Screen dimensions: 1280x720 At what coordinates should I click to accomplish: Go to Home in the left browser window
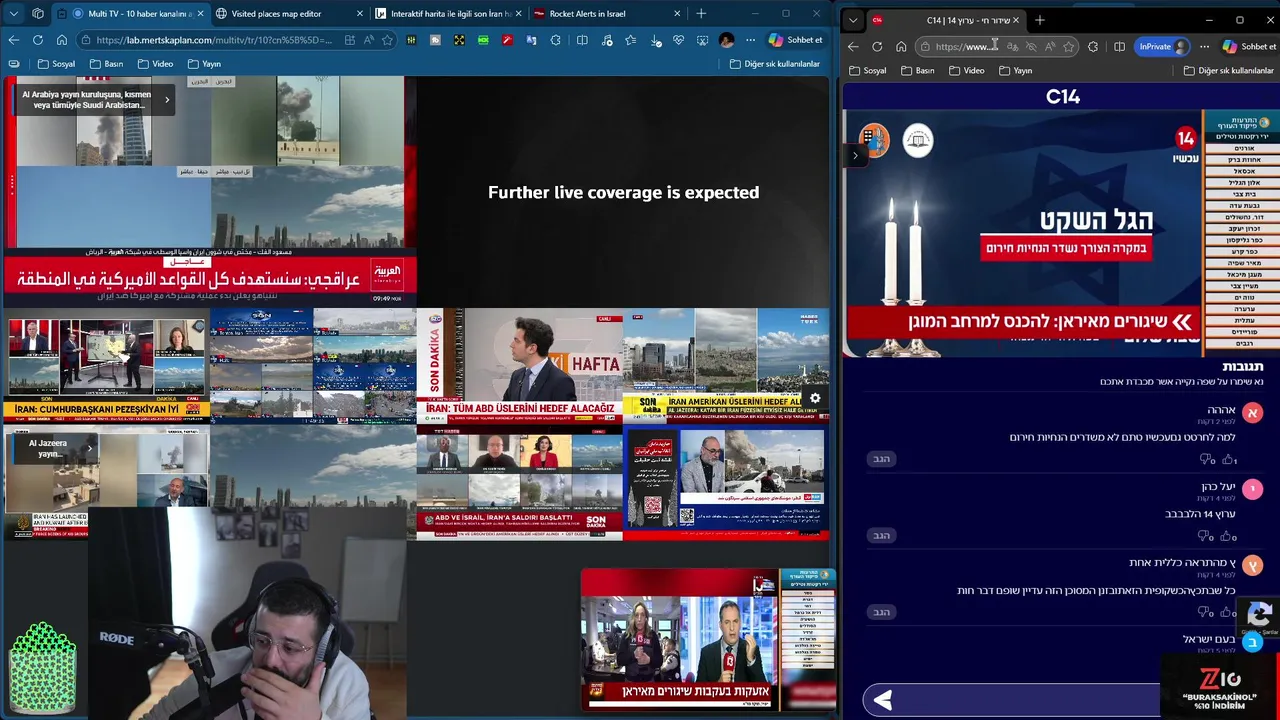pyautogui.click(x=62, y=40)
